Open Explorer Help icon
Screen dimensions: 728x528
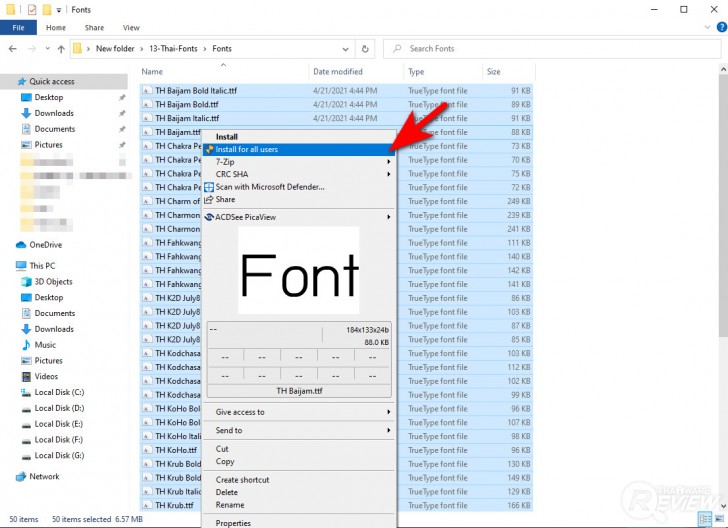point(722,27)
